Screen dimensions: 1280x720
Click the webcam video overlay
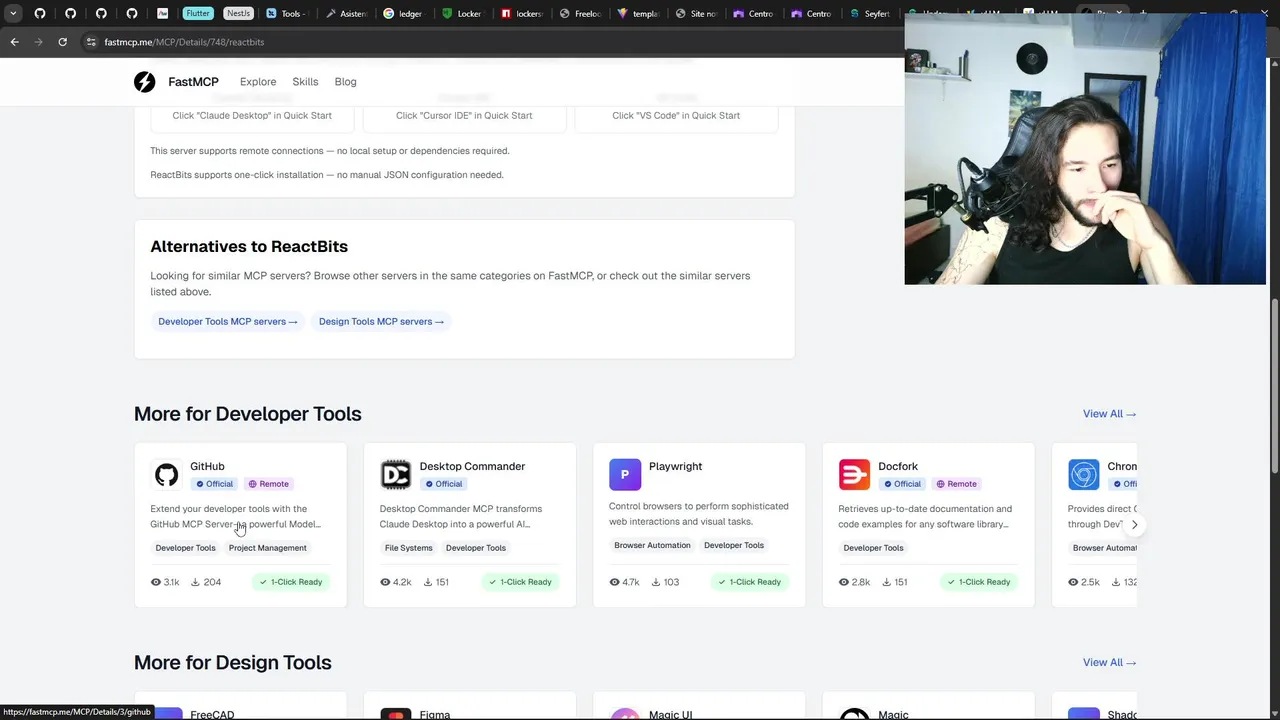point(1085,150)
